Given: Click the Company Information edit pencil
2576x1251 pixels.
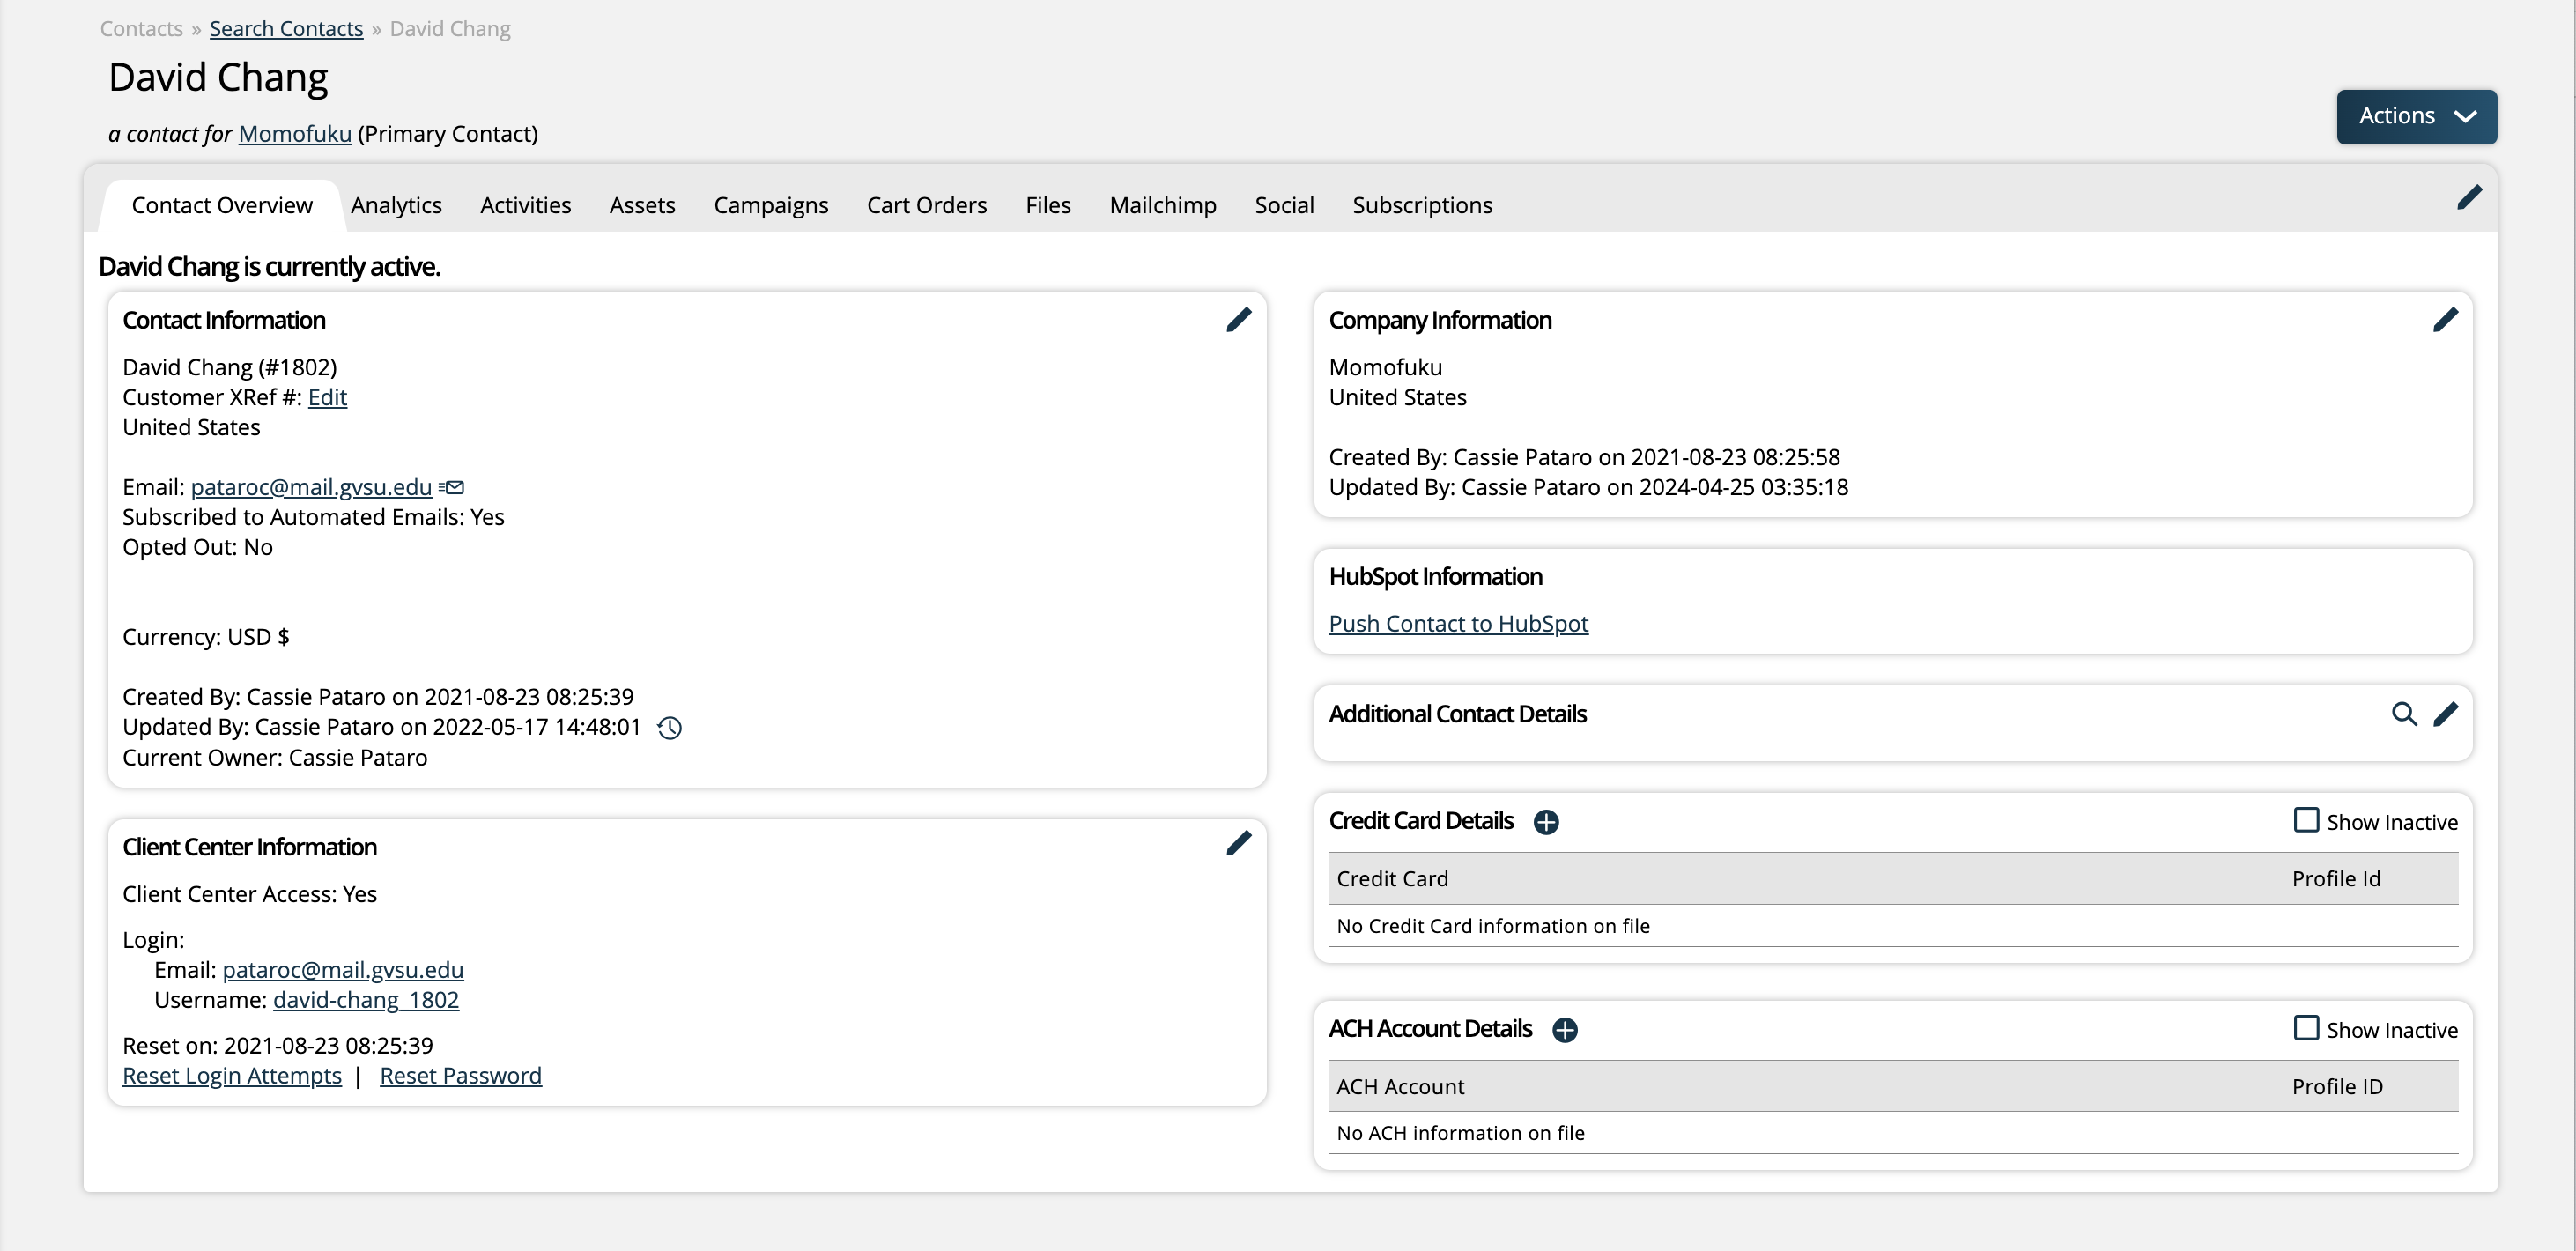Looking at the screenshot, I should point(2445,320).
